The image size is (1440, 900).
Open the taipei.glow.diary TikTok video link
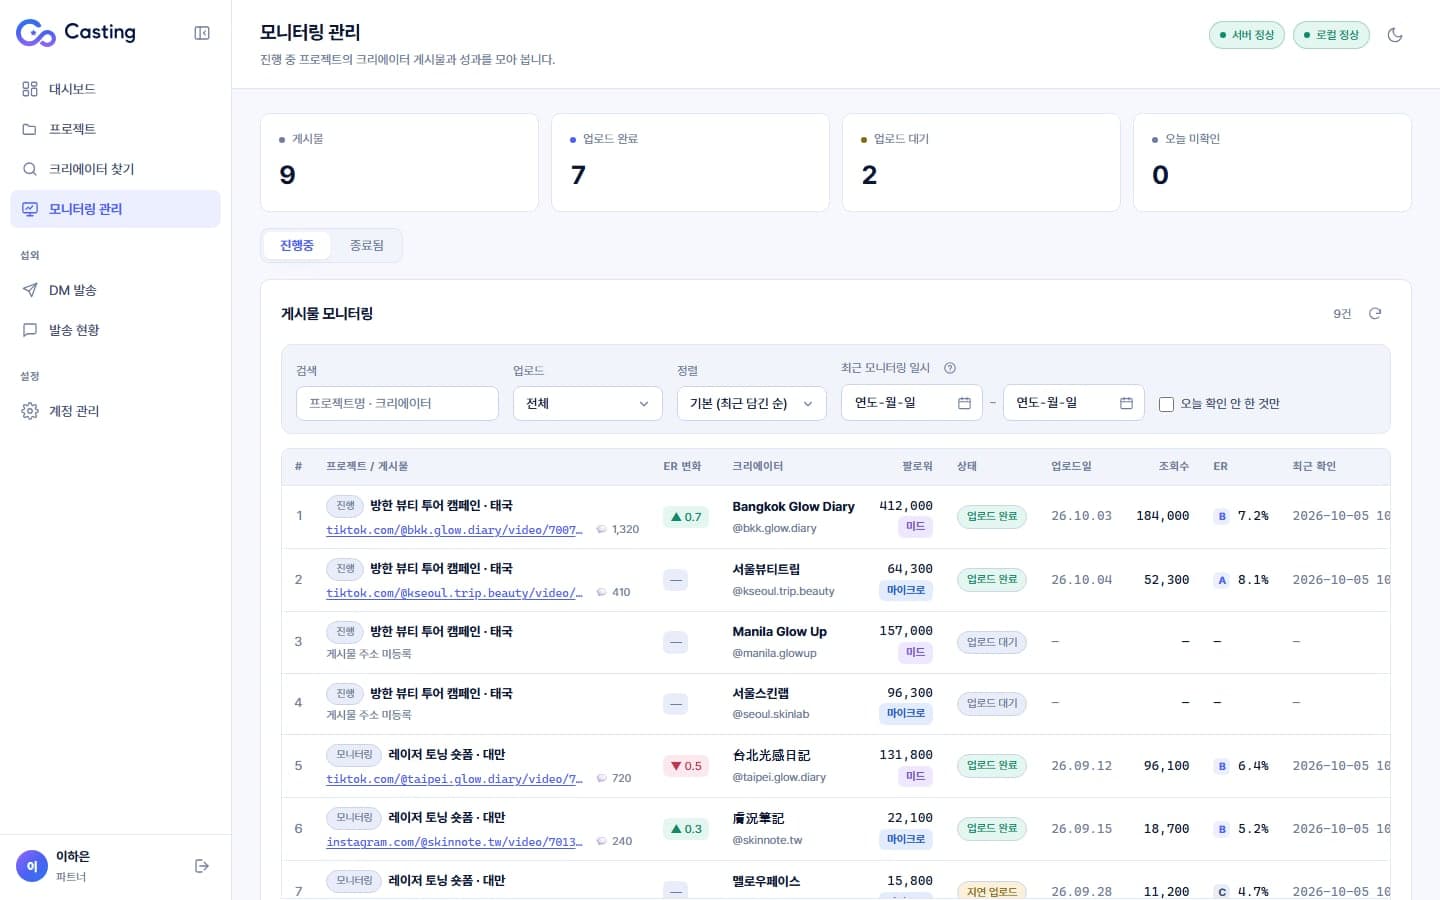454,779
